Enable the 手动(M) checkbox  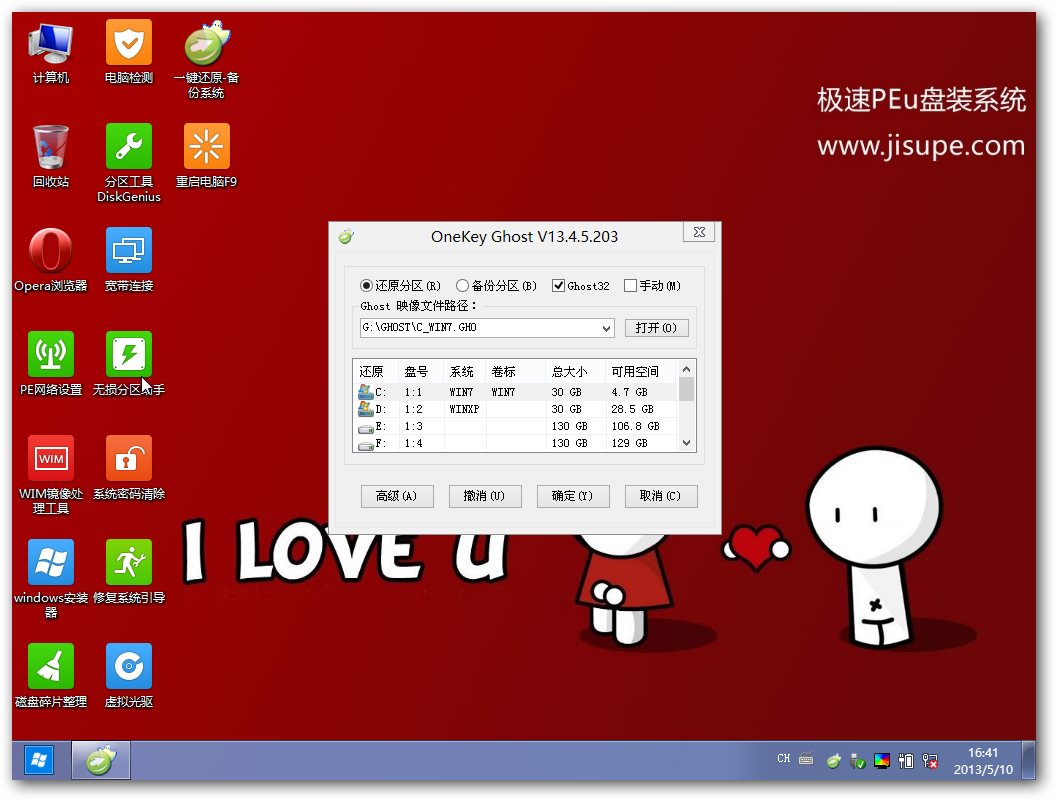tap(653, 286)
